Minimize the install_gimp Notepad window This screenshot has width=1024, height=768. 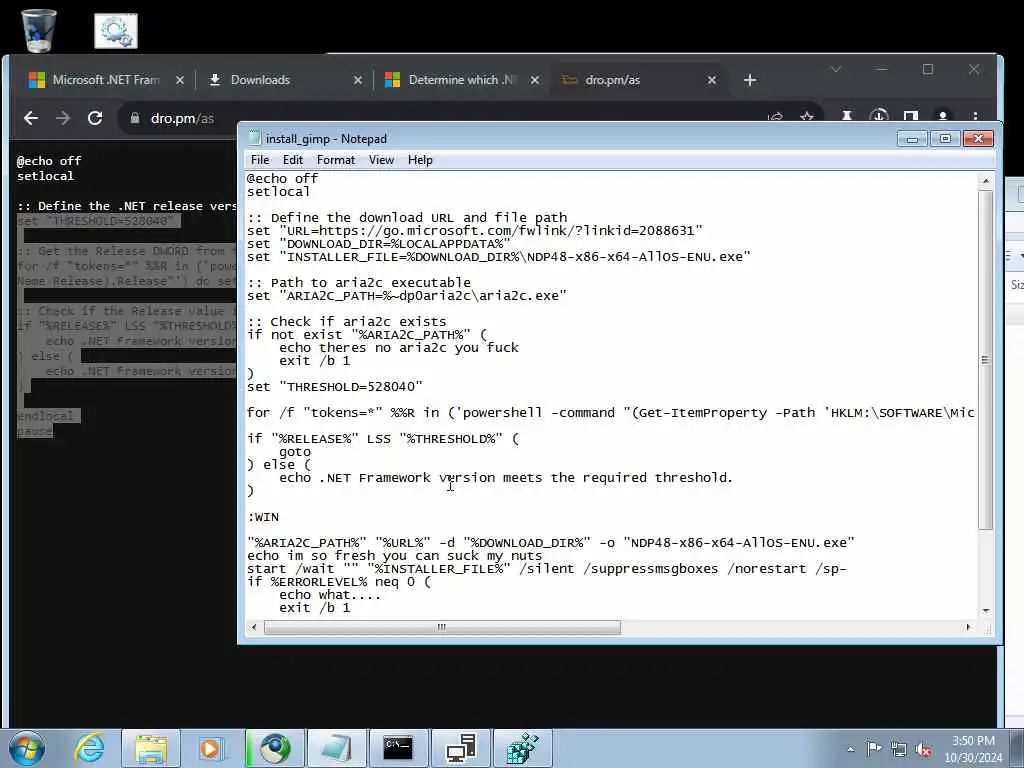(x=912, y=138)
